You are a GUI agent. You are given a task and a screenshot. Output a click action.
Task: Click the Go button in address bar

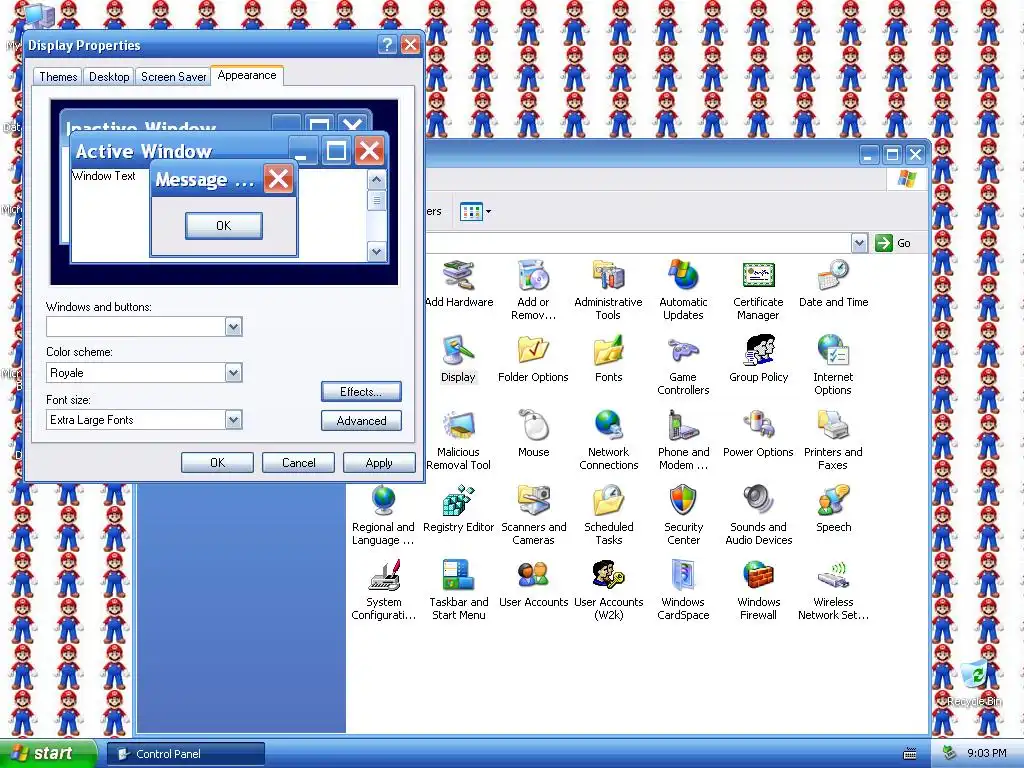click(x=893, y=243)
